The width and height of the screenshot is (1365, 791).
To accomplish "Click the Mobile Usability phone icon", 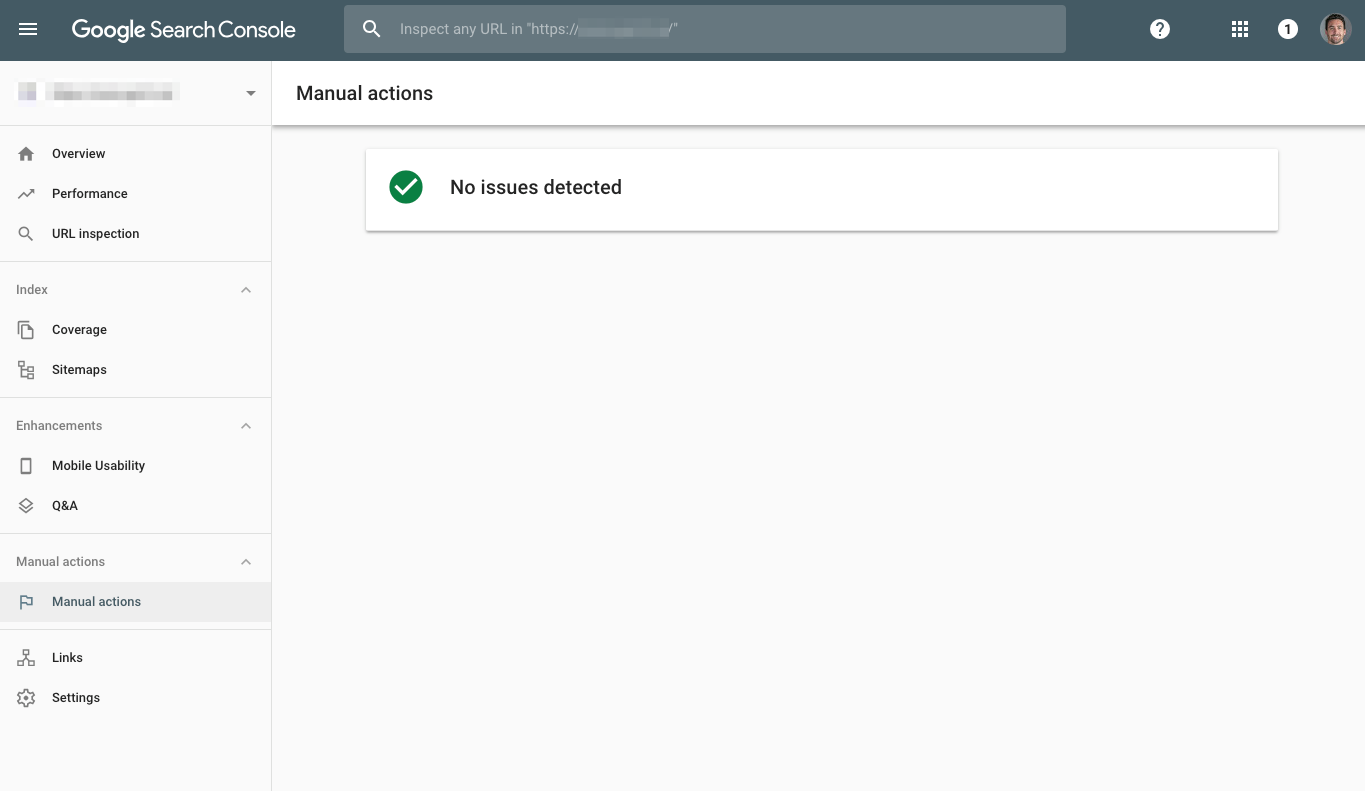I will click(x=26, y=466).
